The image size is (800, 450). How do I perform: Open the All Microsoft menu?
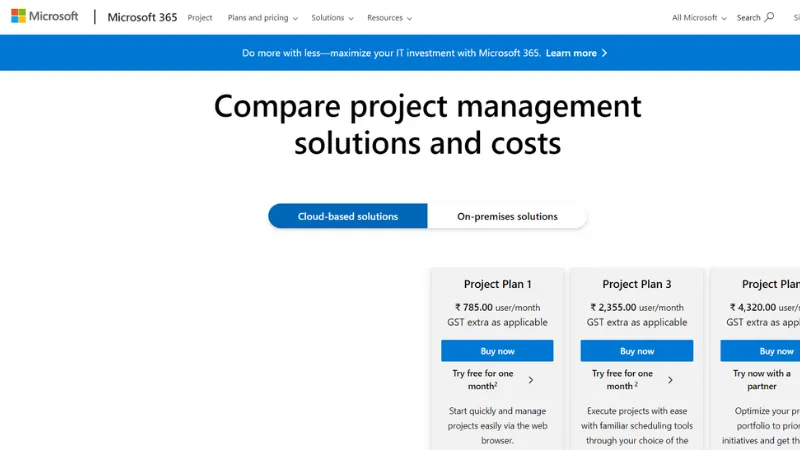[699, 18]
